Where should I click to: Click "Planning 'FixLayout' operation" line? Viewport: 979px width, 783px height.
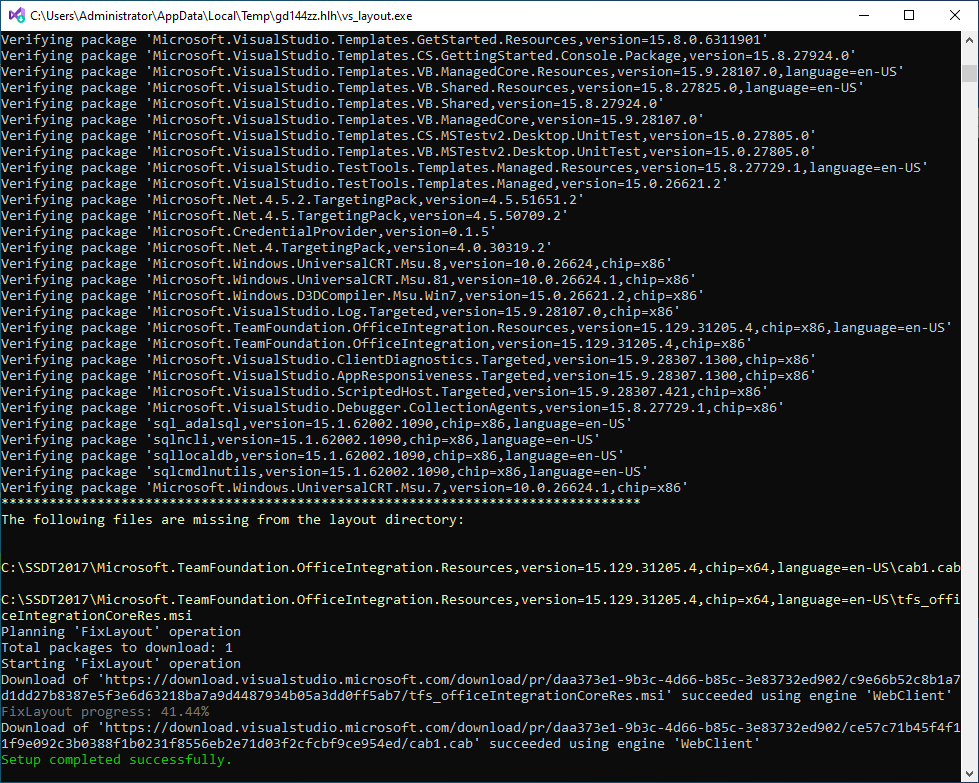click(x=121, y=631)
